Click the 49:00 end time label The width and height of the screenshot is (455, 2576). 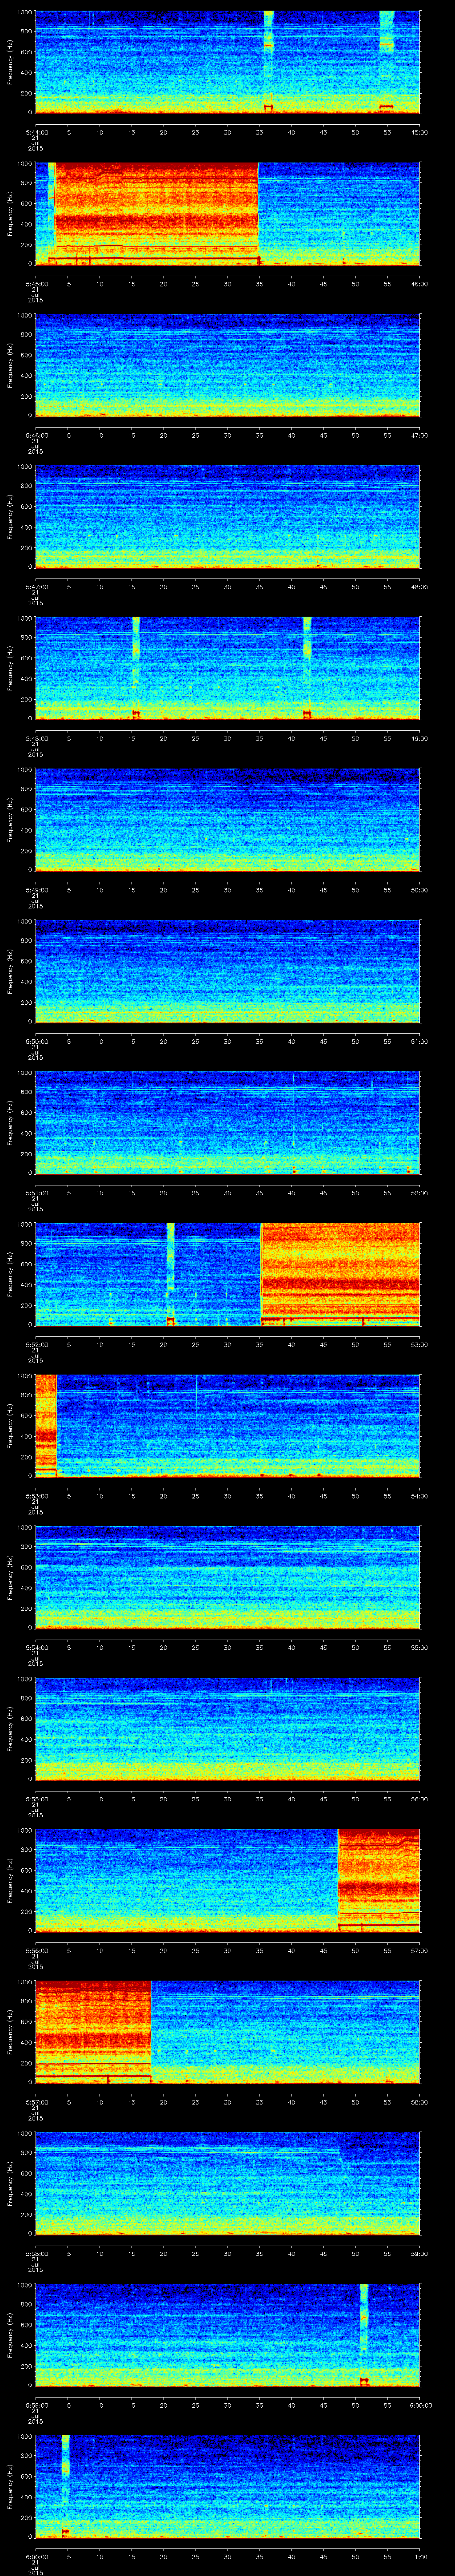pyautogui.click(x=419, y=738)
